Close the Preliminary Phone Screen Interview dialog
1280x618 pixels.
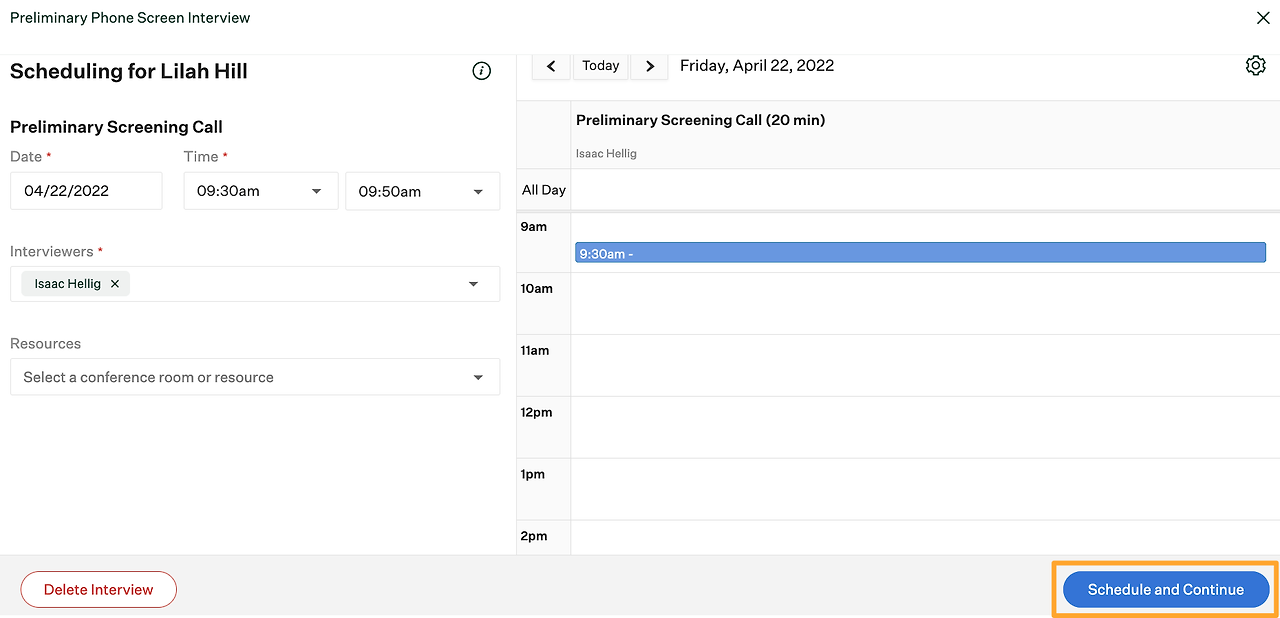pos(1263,18)
